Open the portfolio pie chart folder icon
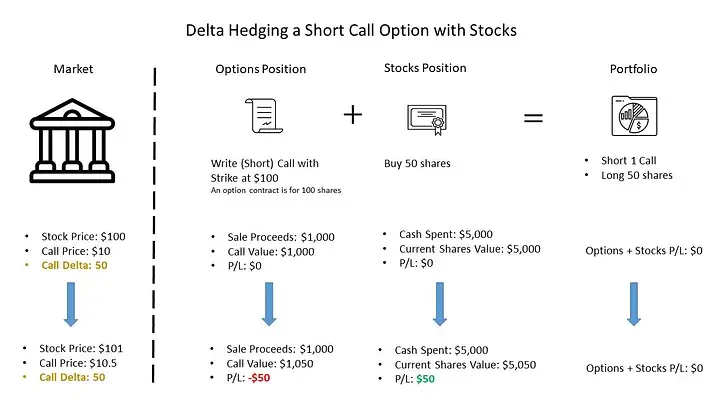The height and width of the screenshot is (405, 720). point(634,116)
